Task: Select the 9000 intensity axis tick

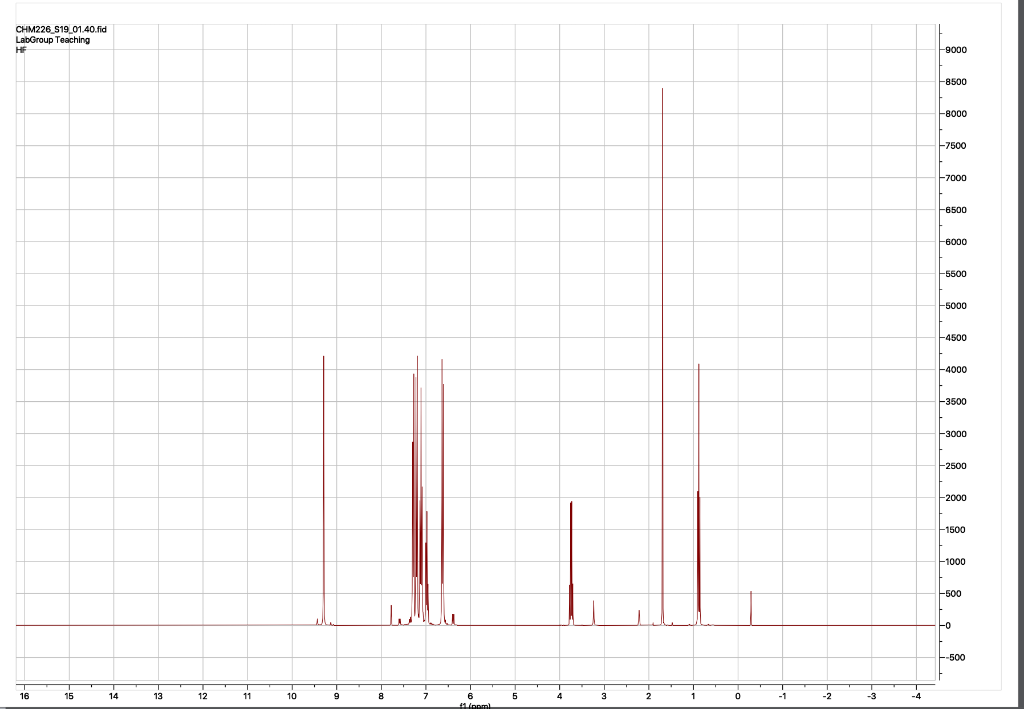Action: (x=957, y=49)
